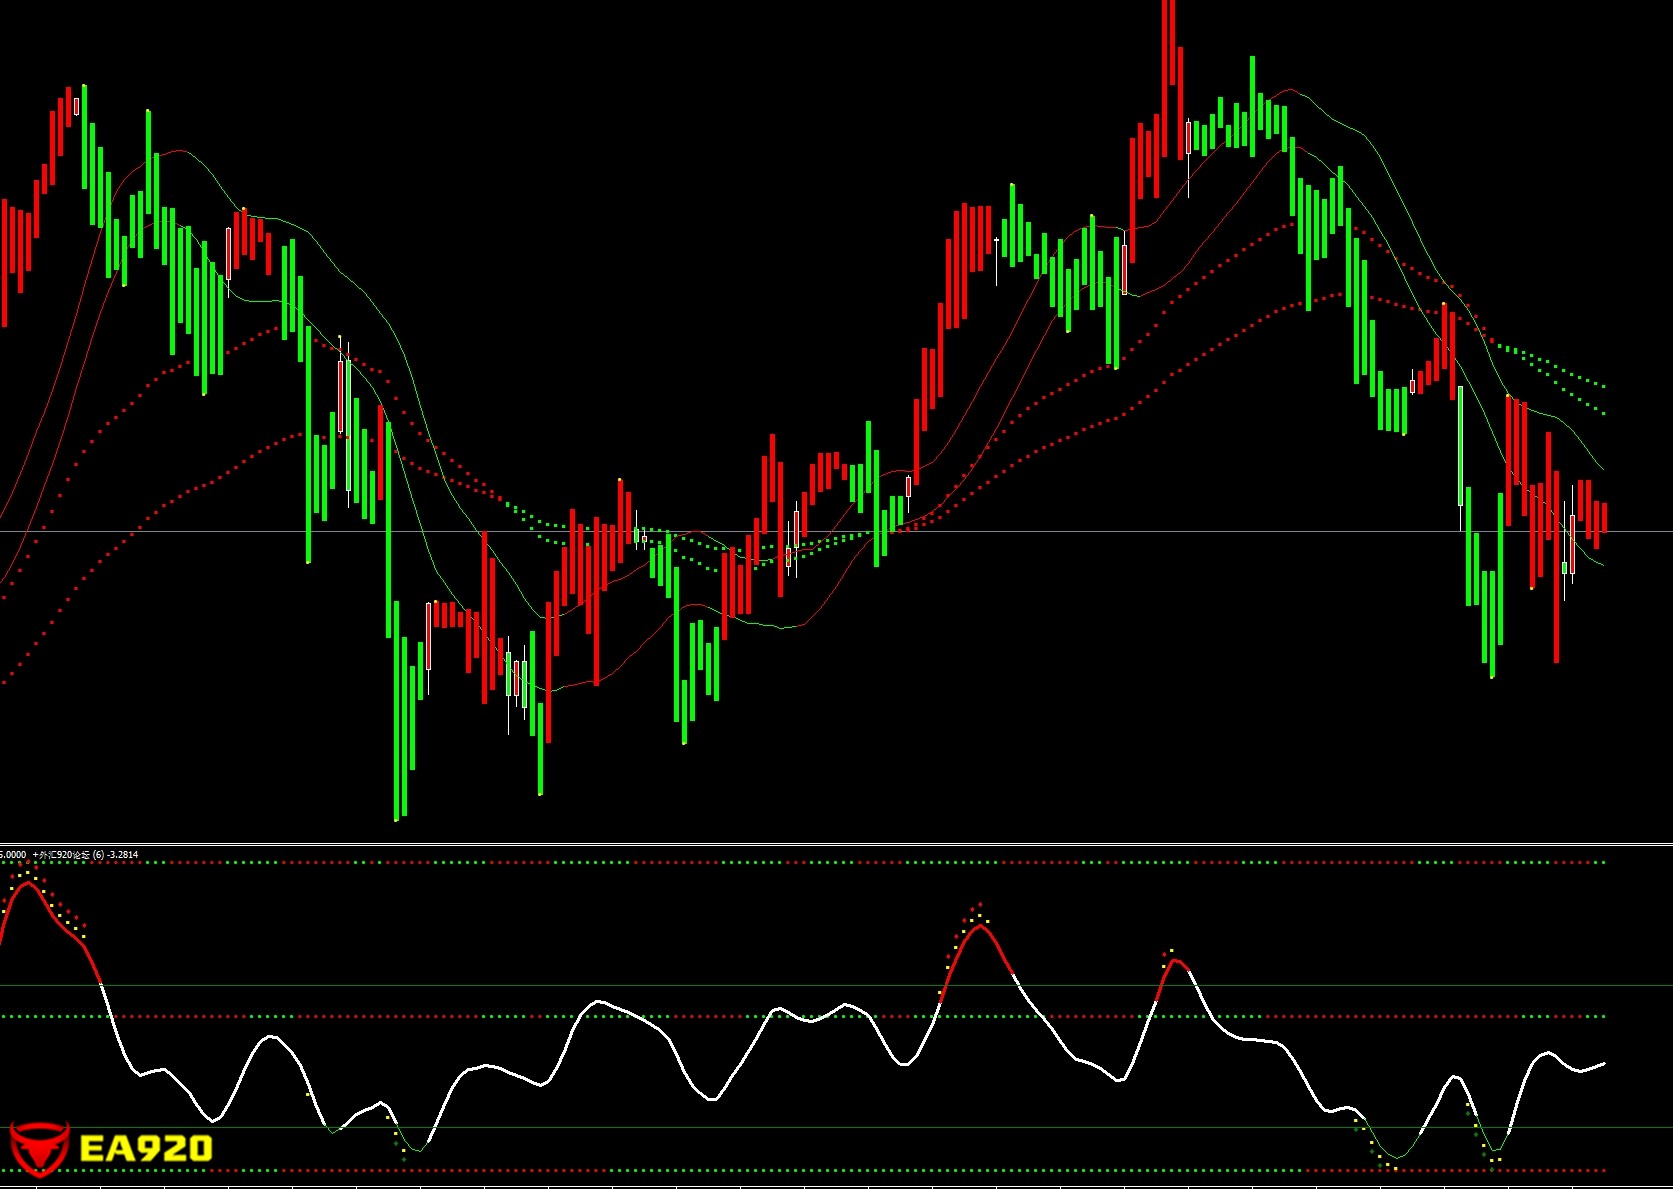Click the bottom dotted level line in the indicator window

(800, 1171)
